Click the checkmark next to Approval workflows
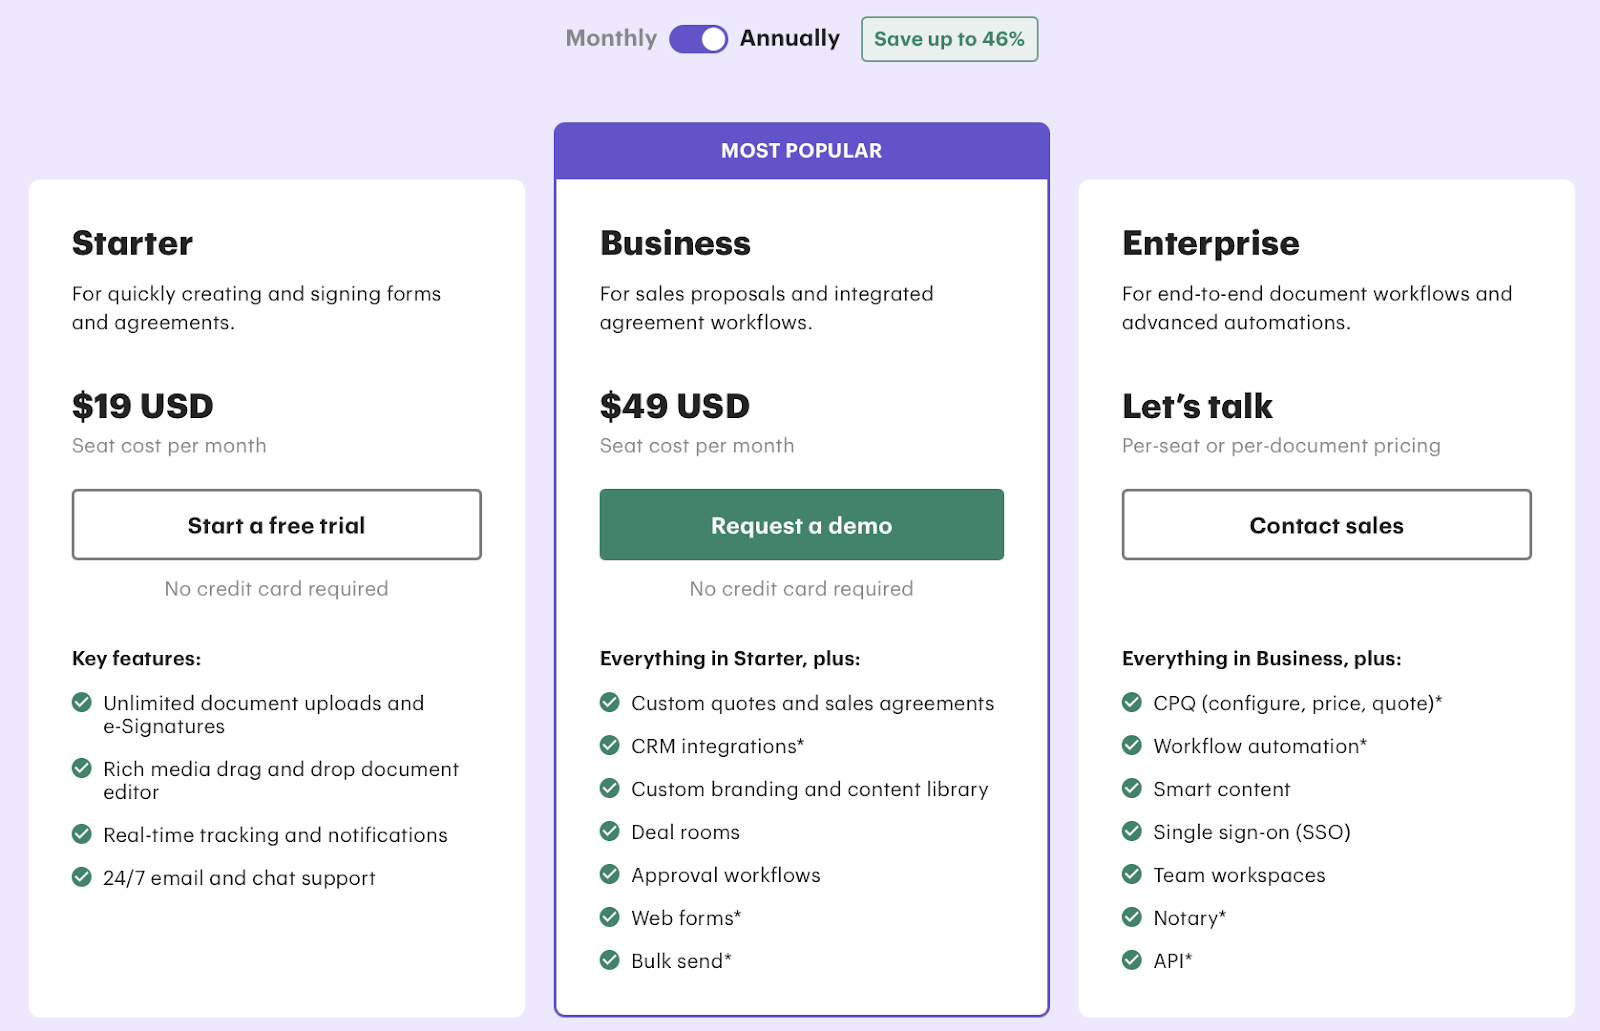The width and height of the screenshot is (1600, 1031). [610, 874]
